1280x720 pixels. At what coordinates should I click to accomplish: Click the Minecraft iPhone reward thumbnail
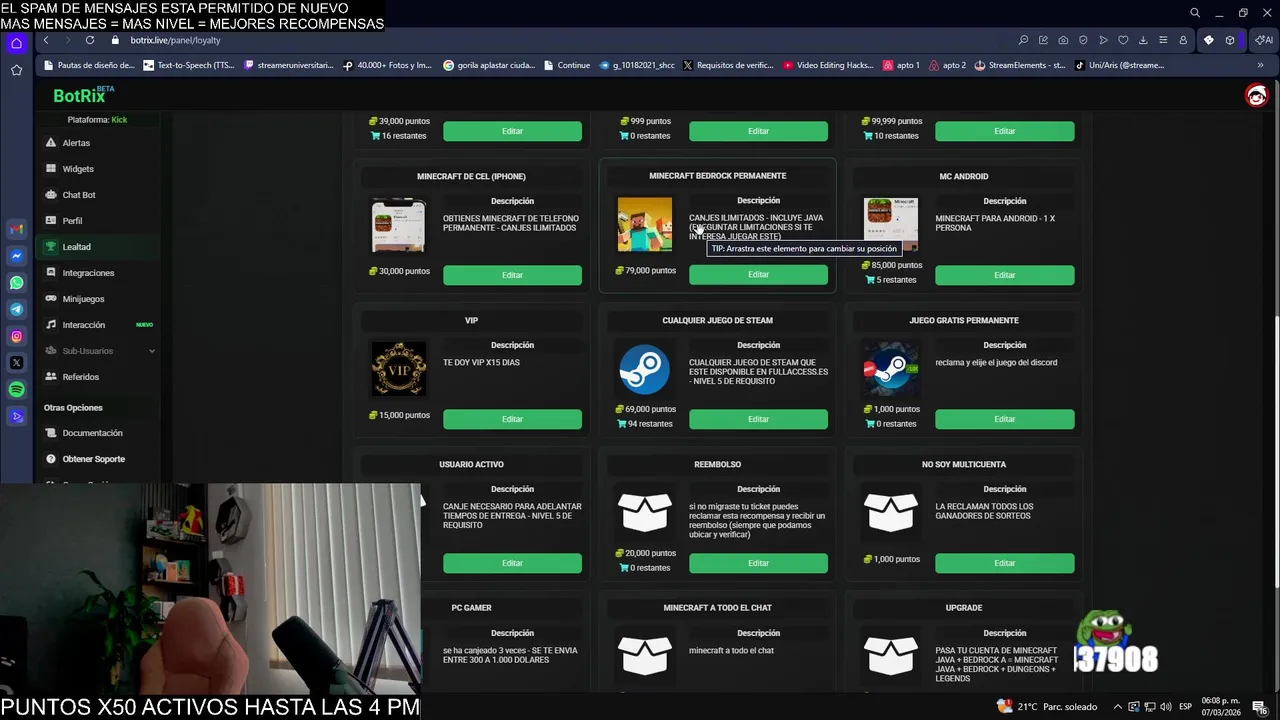pos(398,225)
